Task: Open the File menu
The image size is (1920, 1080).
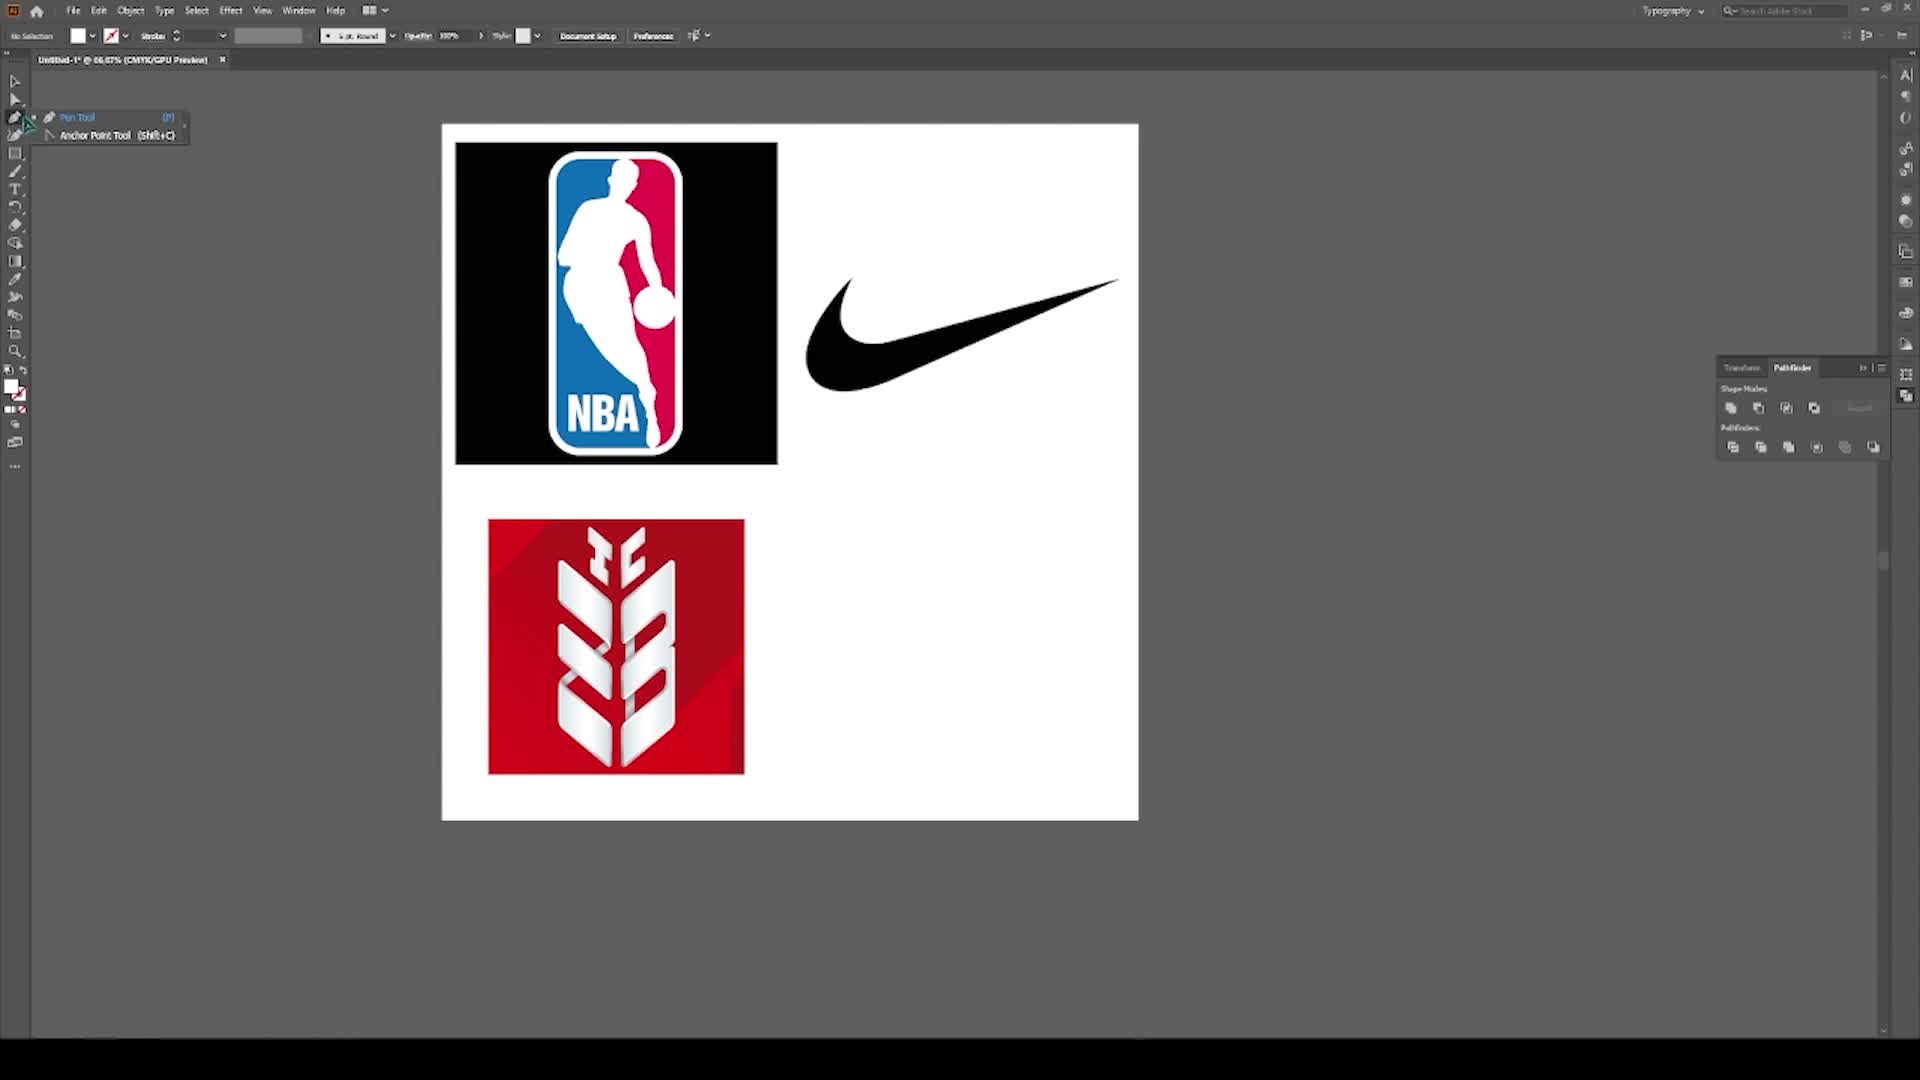Action: [73, 10]
